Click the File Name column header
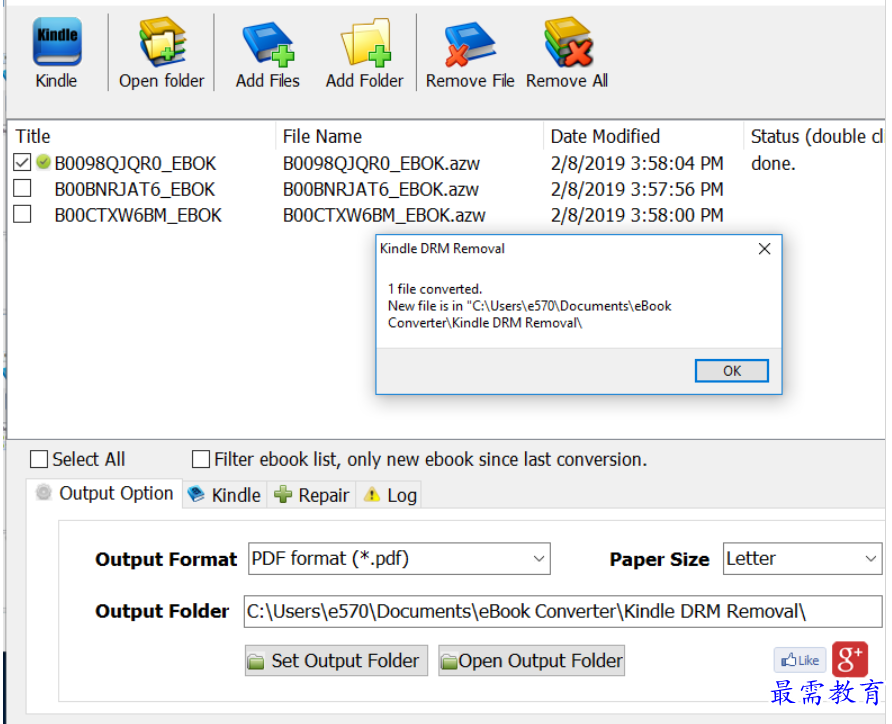The width and height of the screenshot is (892, 724). pos(410,136)
